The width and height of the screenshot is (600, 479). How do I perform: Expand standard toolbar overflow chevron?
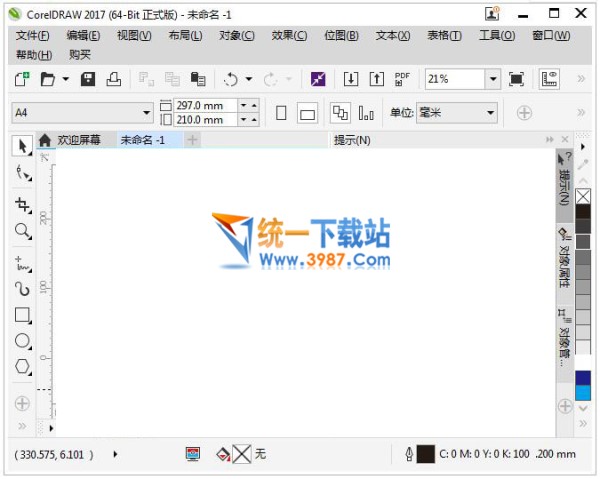(x=581, y=79)
